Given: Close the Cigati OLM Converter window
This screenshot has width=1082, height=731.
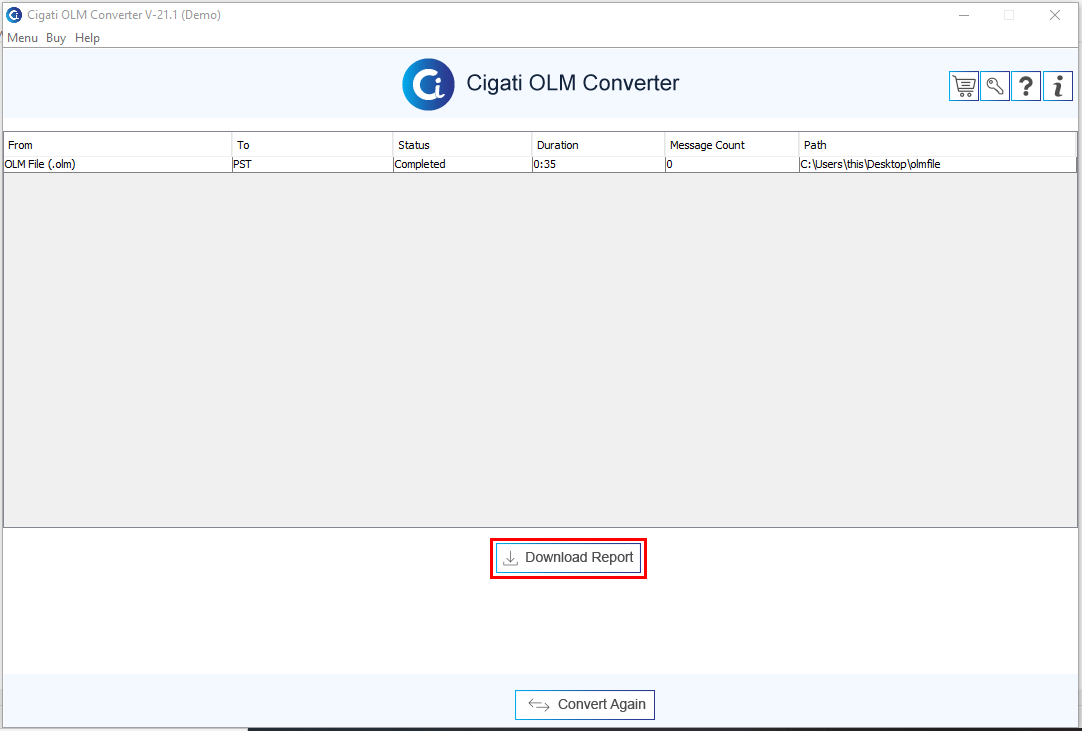Looking at the screenshot, I should pyautogui.click(x=1054, y=15).
